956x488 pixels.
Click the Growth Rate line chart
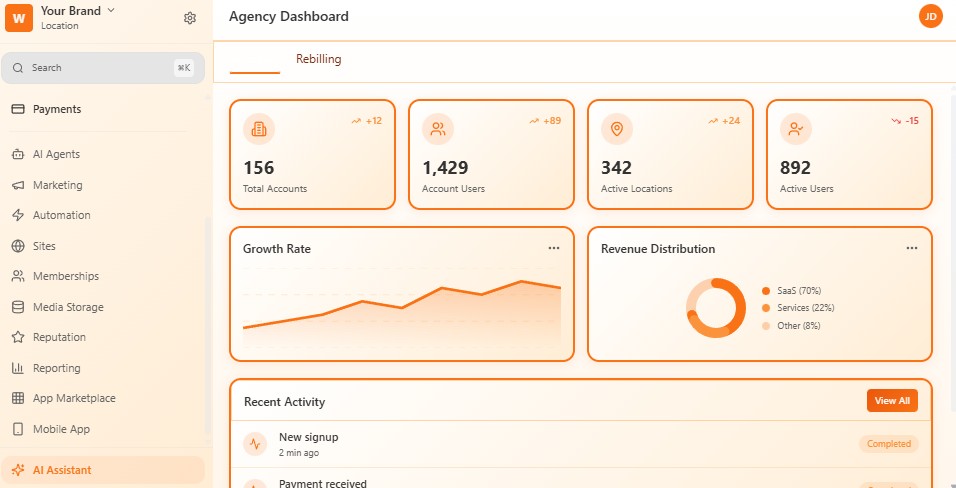pos(402,308)
